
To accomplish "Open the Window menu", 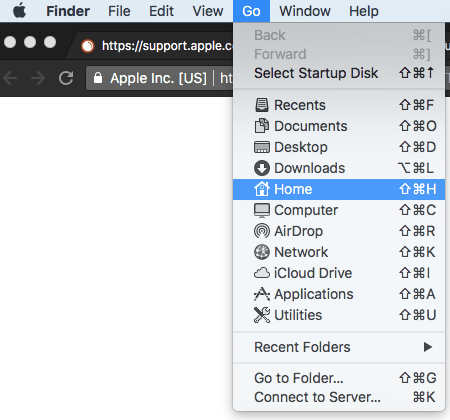I will [305, 11].
